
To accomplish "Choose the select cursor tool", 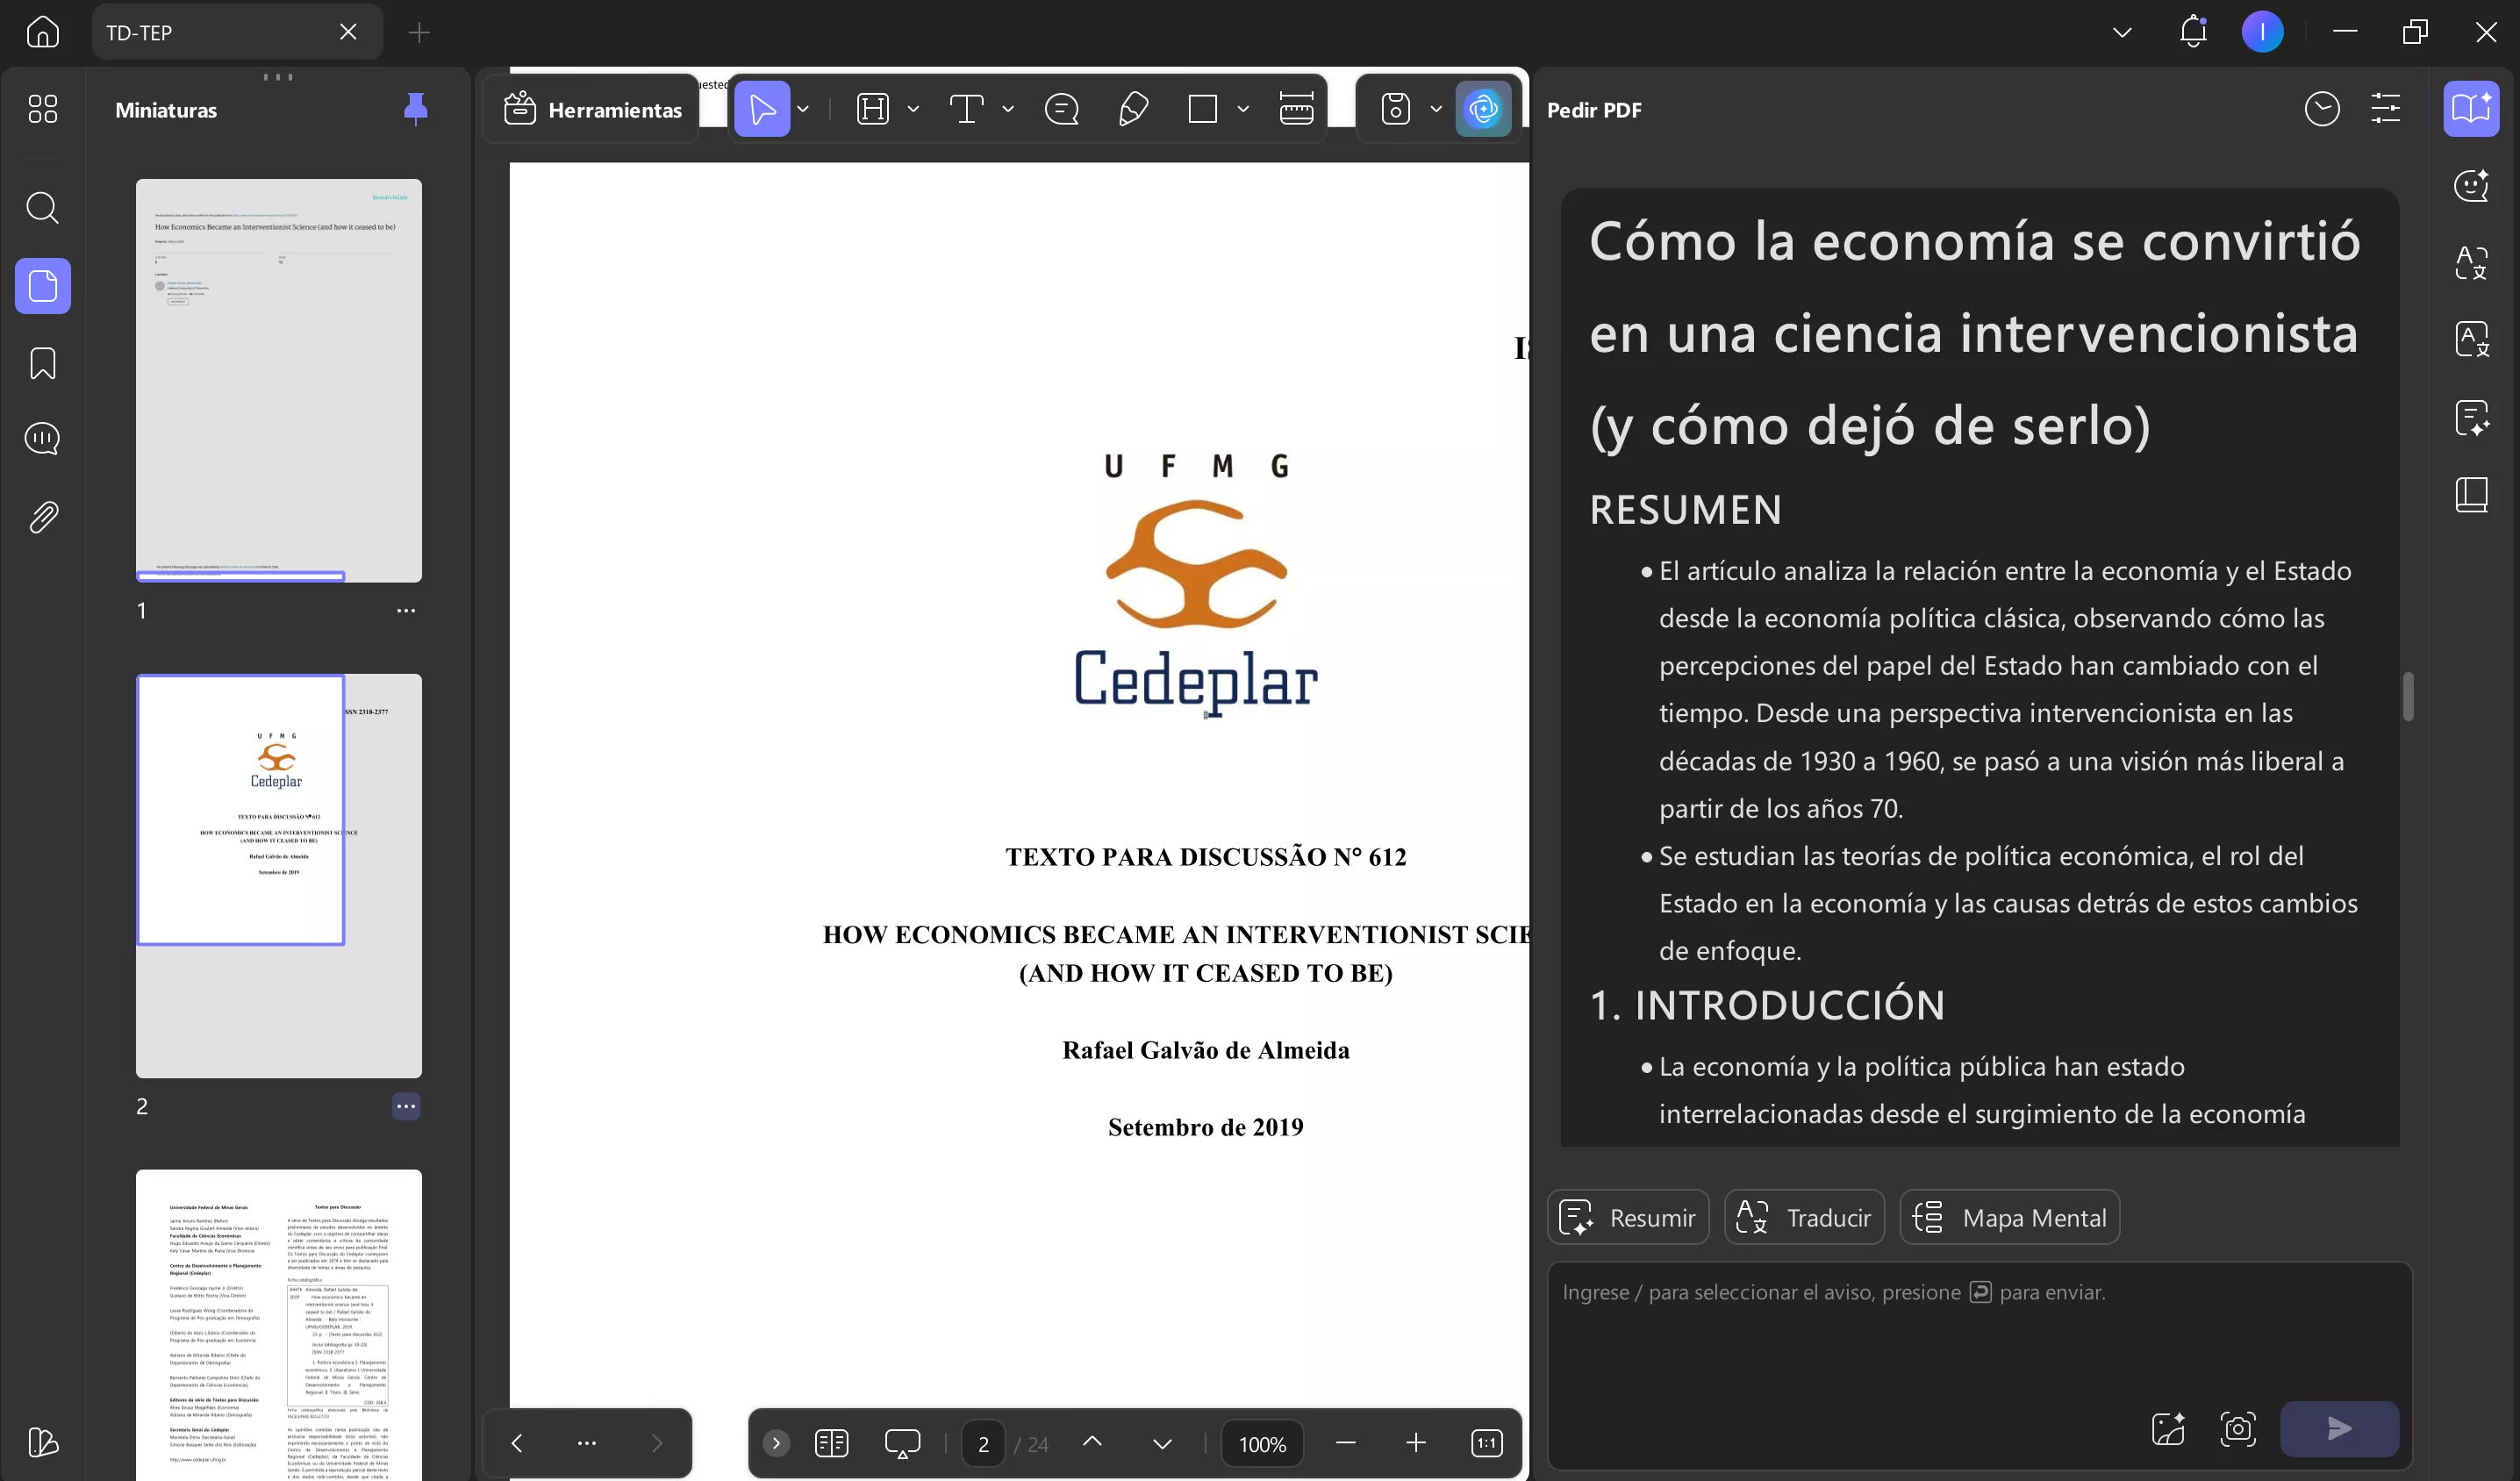I will tap(762, 109).
